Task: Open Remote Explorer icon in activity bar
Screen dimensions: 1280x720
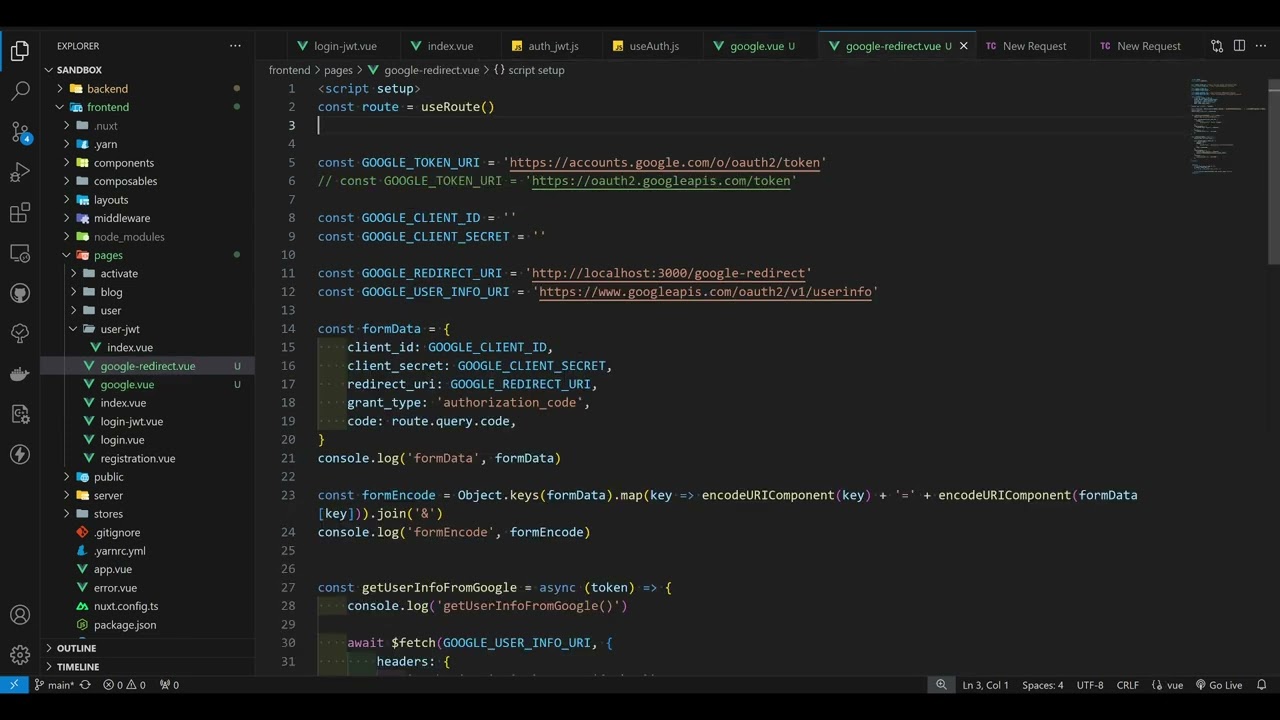Action: (20, 253)
